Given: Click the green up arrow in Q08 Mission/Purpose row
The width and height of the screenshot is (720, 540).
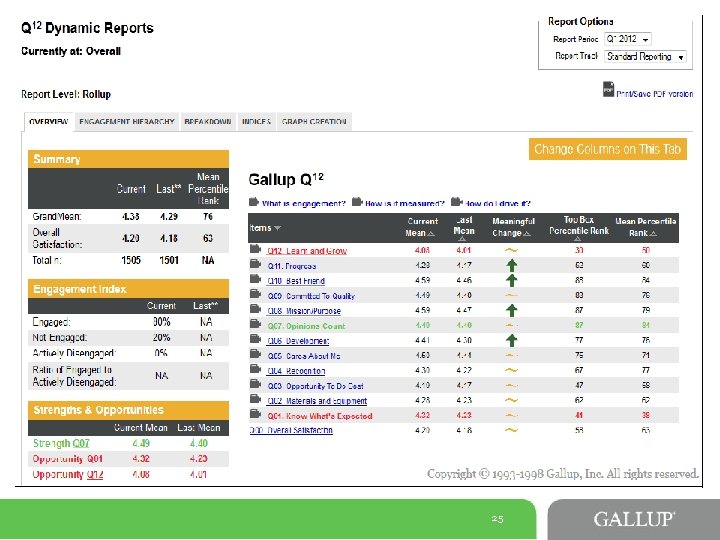Looking at the screenshot, I should (x=512, y=310).
